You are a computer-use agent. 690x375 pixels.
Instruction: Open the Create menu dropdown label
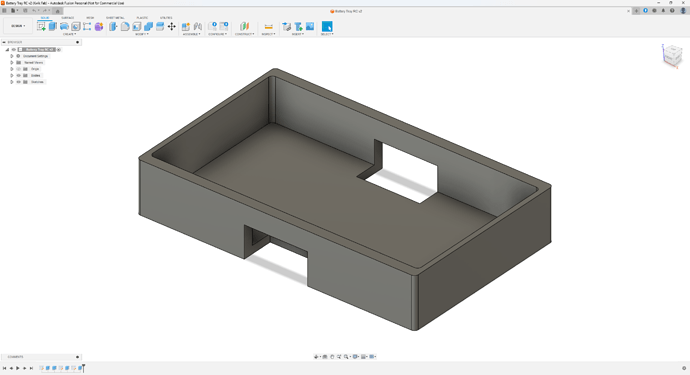click(x=69, y=34)
